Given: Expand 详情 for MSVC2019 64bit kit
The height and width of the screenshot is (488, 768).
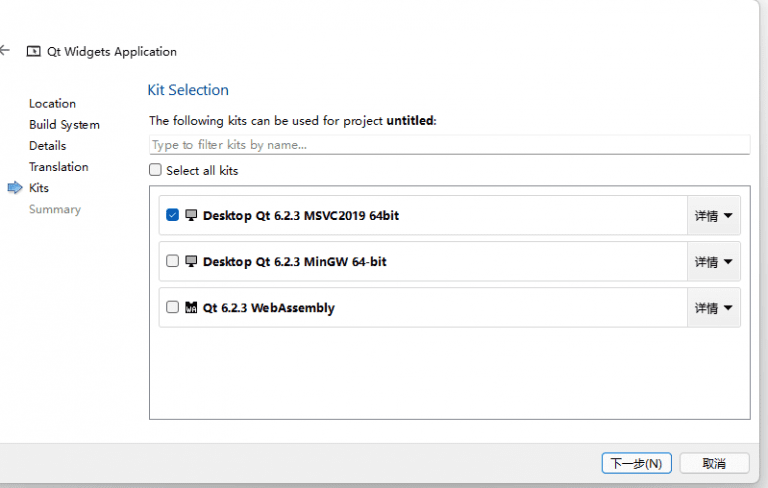Looking at the screenshot, I should click(713, 216).
